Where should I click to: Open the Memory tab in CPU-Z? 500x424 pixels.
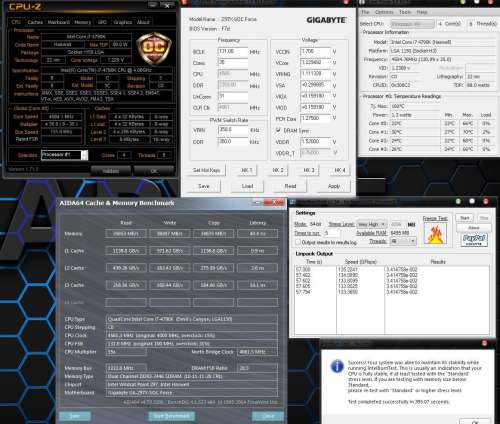click(83, 22)
